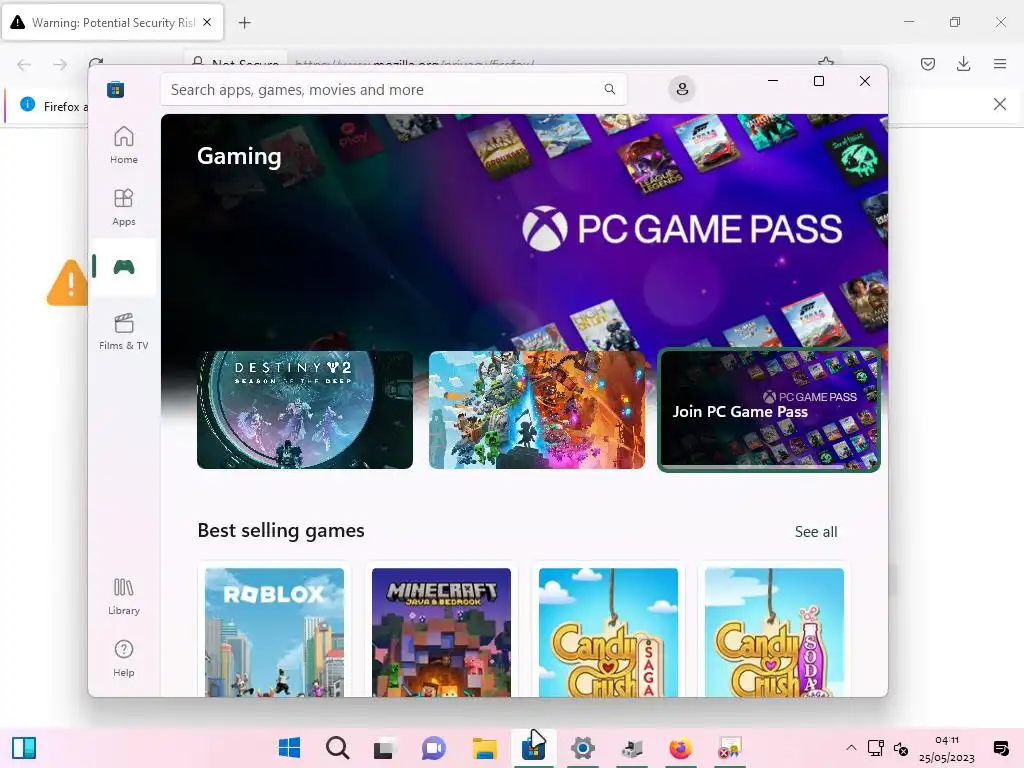Open a new tab in Firefox
1024x768 pixels.
pos(244,23)
